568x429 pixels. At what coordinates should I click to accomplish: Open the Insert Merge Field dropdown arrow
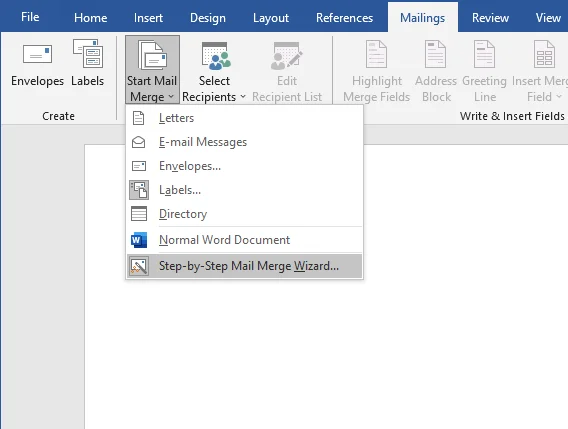coord(559,96)
